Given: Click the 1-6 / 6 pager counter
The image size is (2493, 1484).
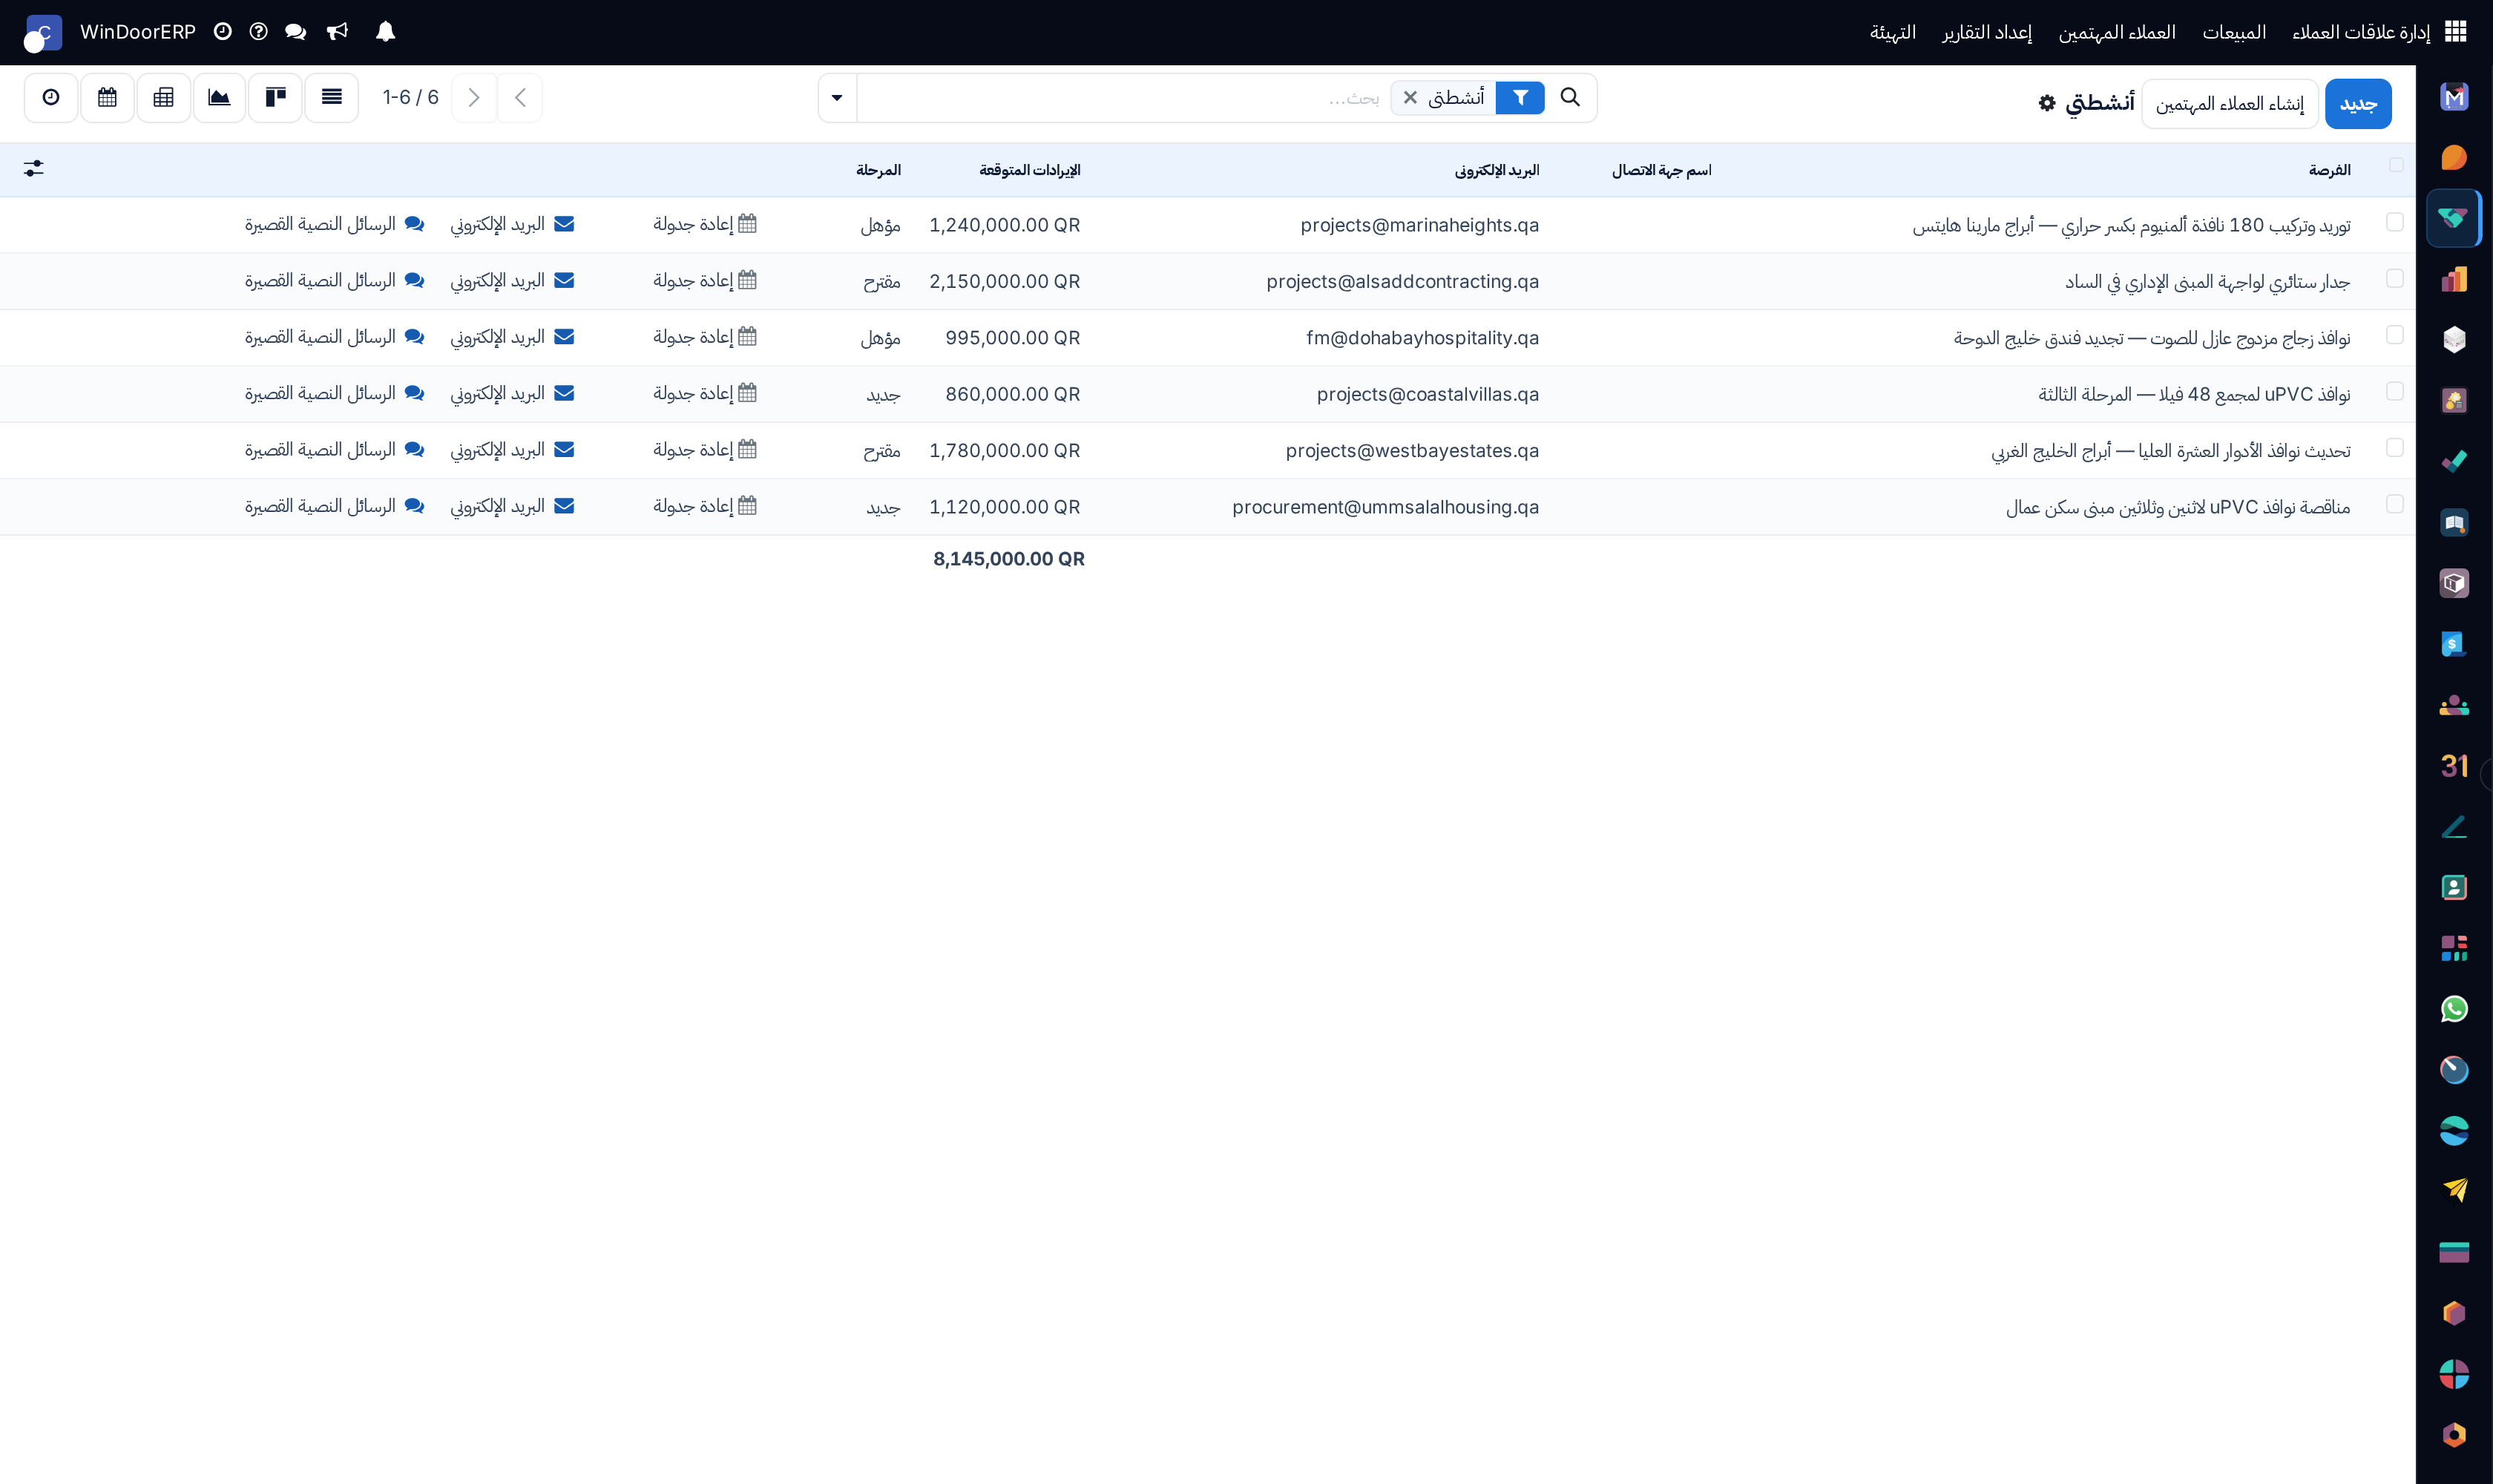Looking at the screenshot, I should [411, 97].
